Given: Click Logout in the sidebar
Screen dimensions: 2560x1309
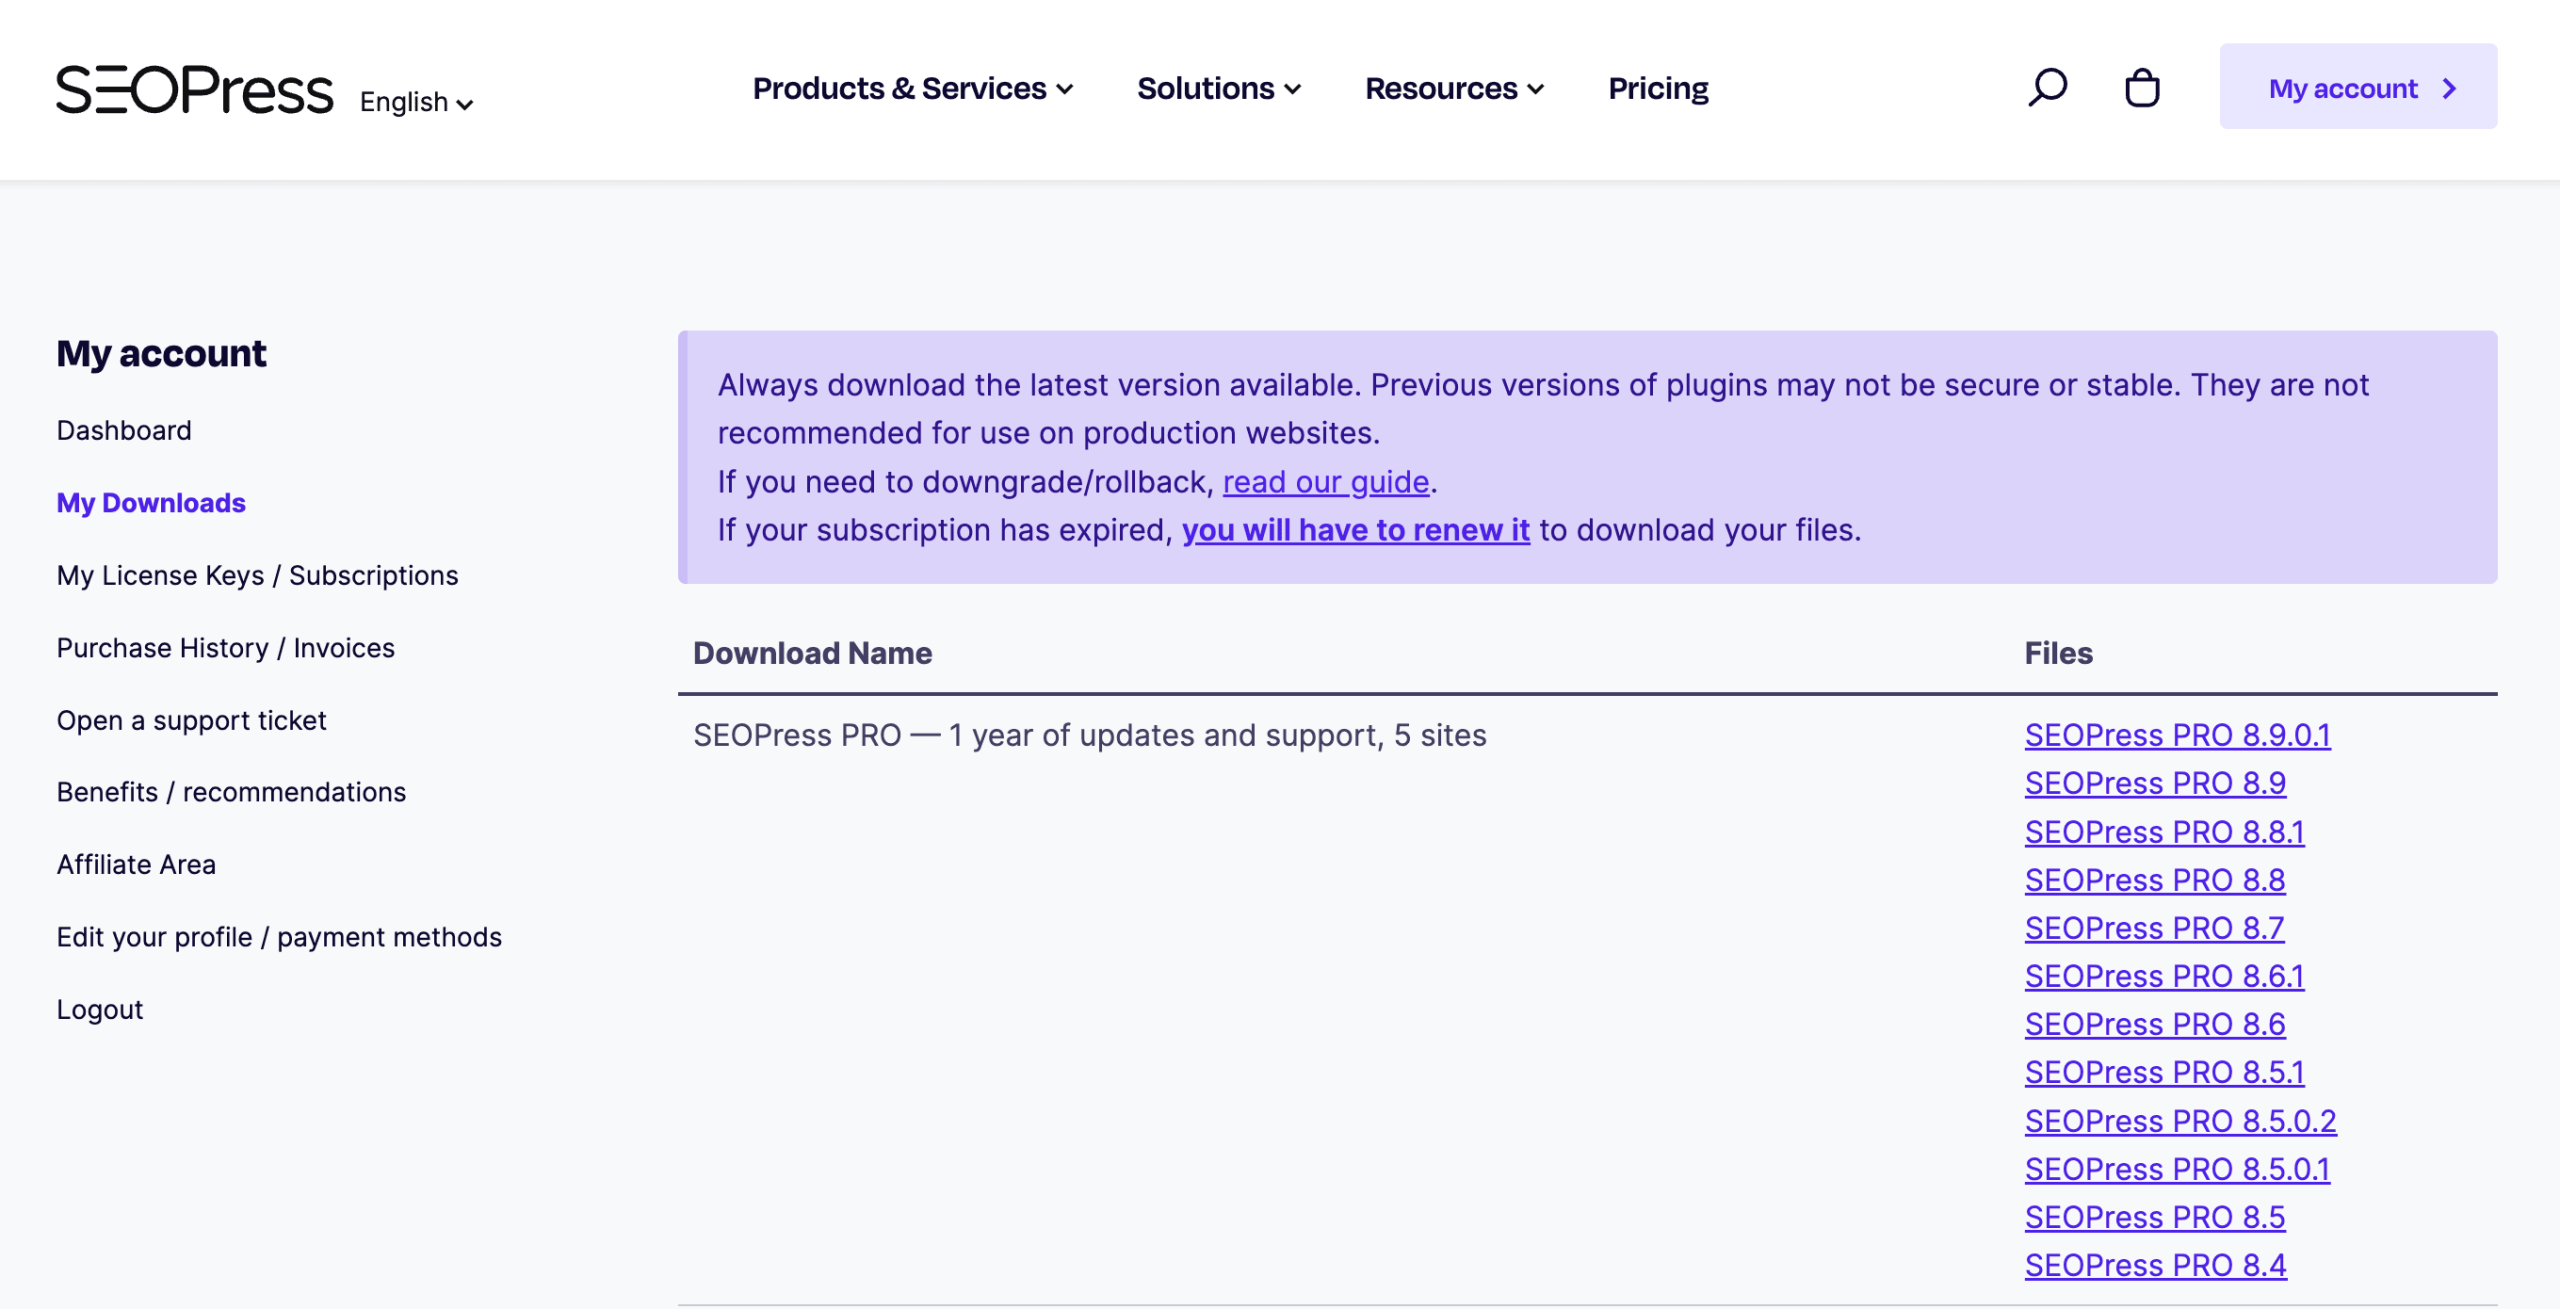Looking at the screenshot, I should pos(100,1009).
